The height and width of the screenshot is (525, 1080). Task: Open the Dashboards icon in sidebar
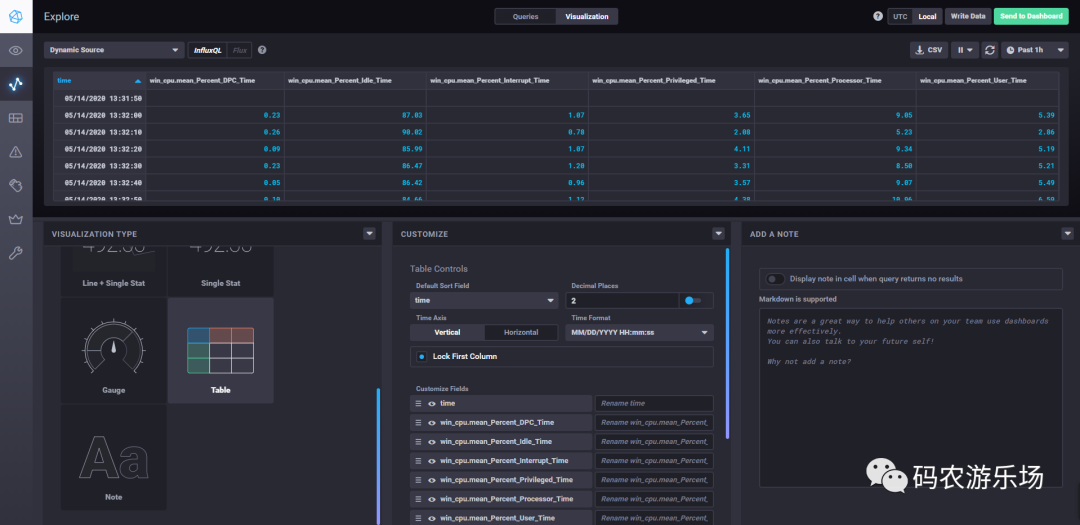tap(15, 118)
